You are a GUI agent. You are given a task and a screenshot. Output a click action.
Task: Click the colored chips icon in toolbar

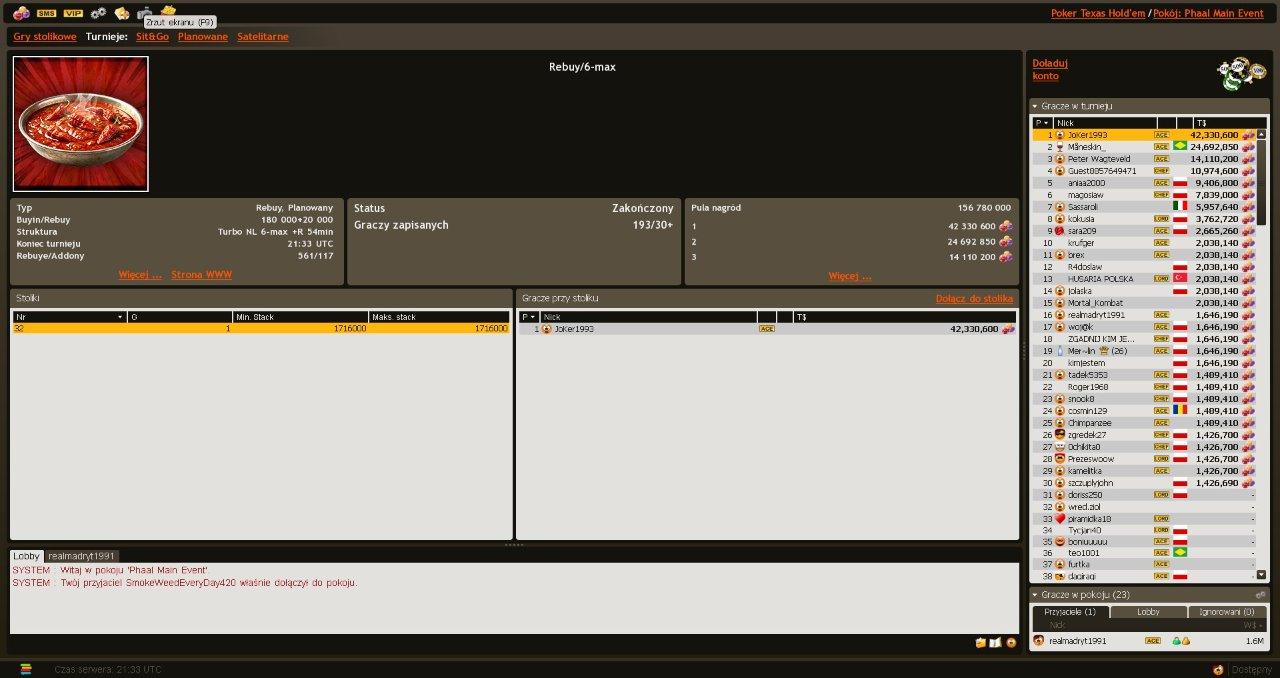tap(21, 13)
